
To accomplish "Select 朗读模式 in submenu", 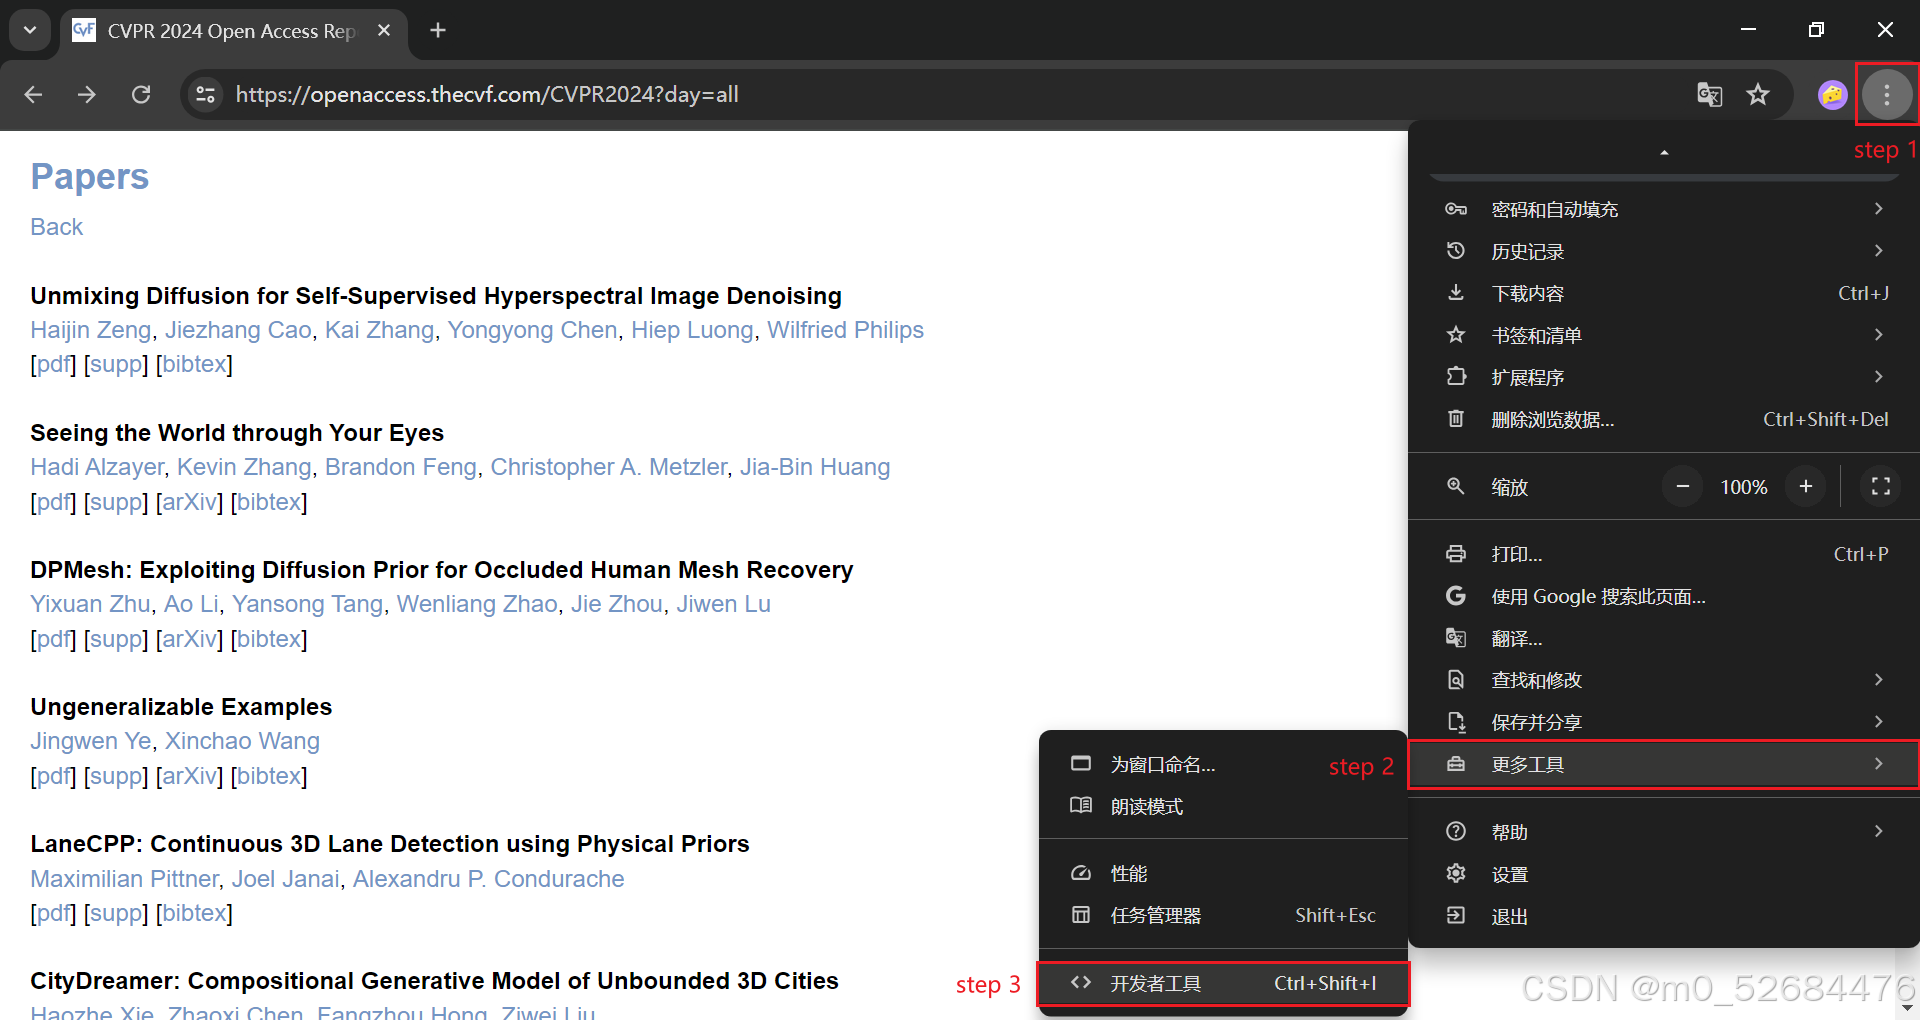I will (1223, 806).
